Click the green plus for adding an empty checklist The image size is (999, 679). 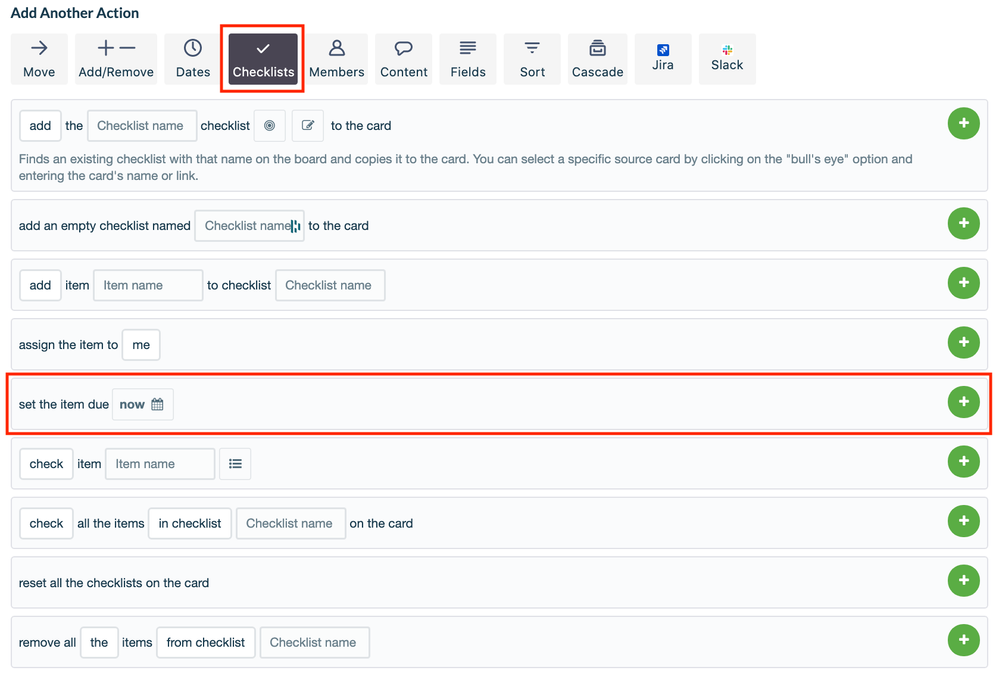(963, 223)
